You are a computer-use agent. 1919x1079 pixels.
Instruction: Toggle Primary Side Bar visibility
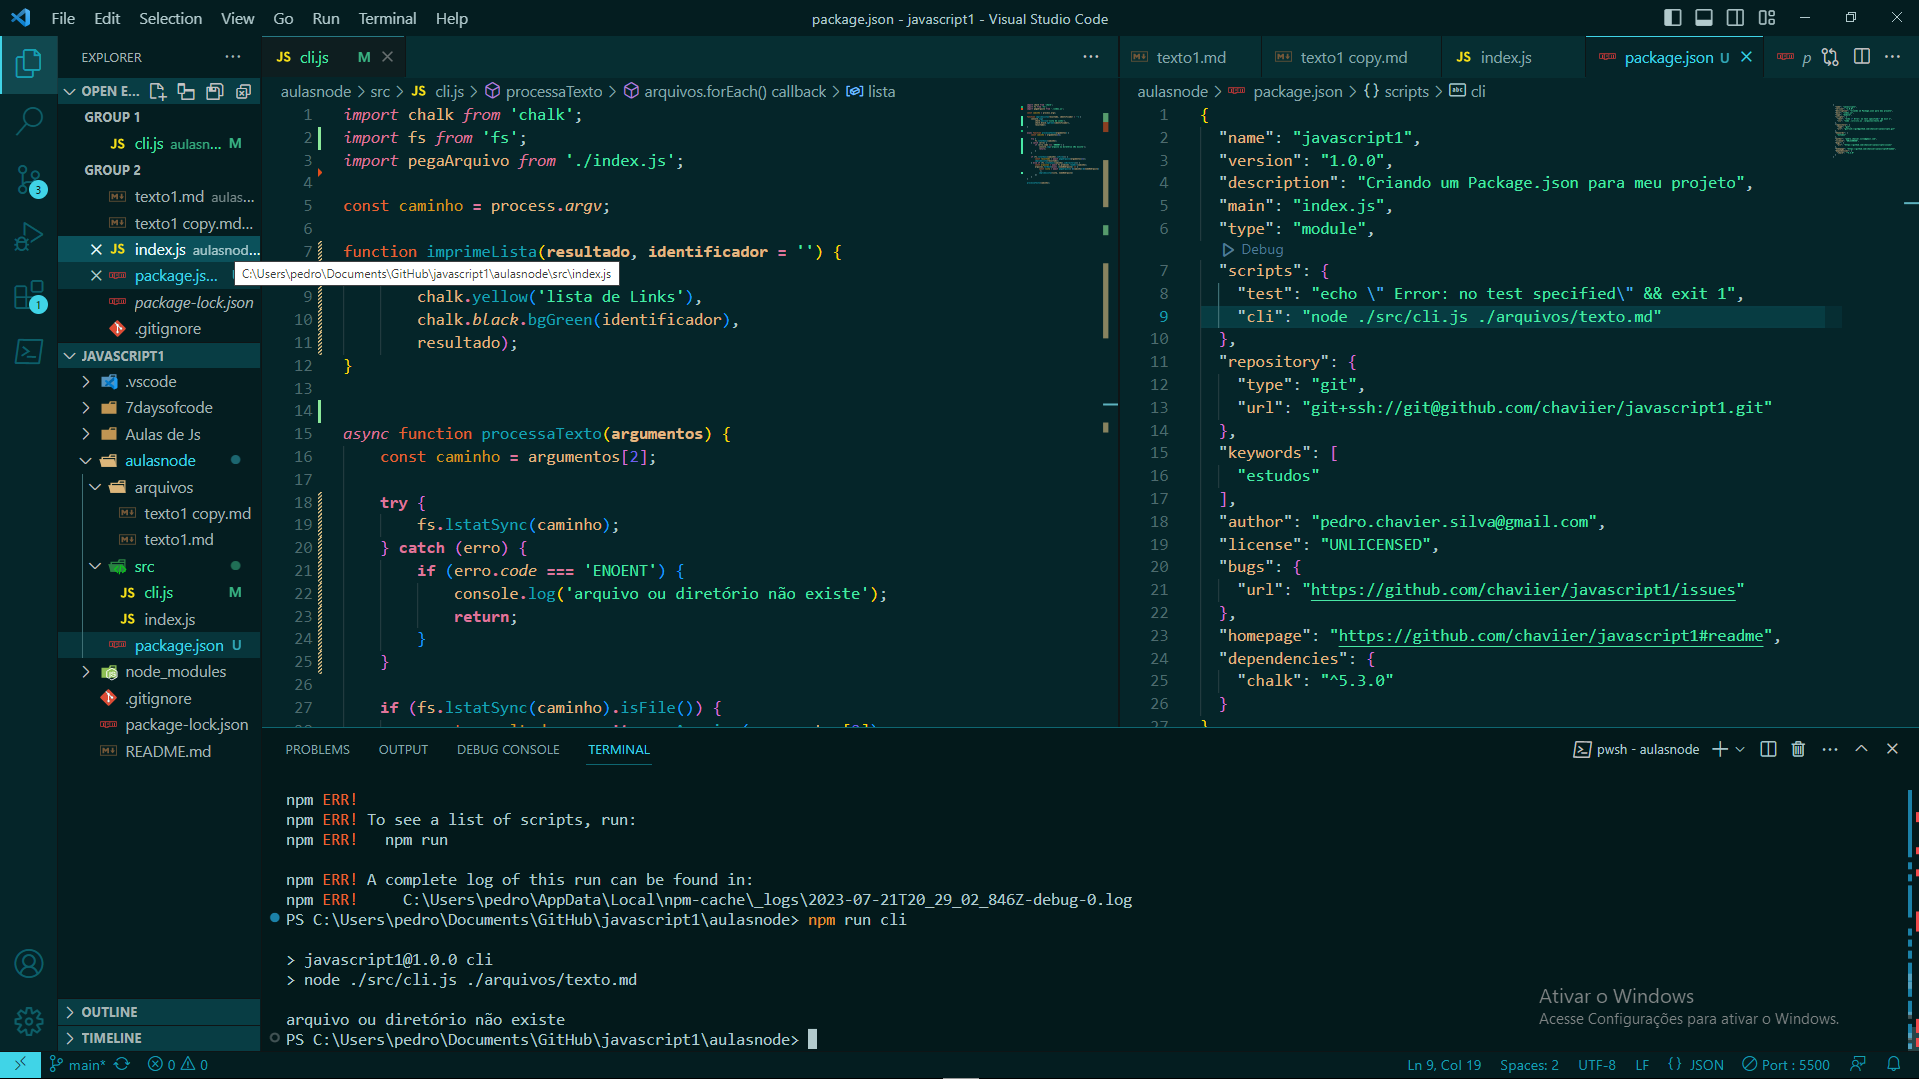click(x=1673, y=18)
